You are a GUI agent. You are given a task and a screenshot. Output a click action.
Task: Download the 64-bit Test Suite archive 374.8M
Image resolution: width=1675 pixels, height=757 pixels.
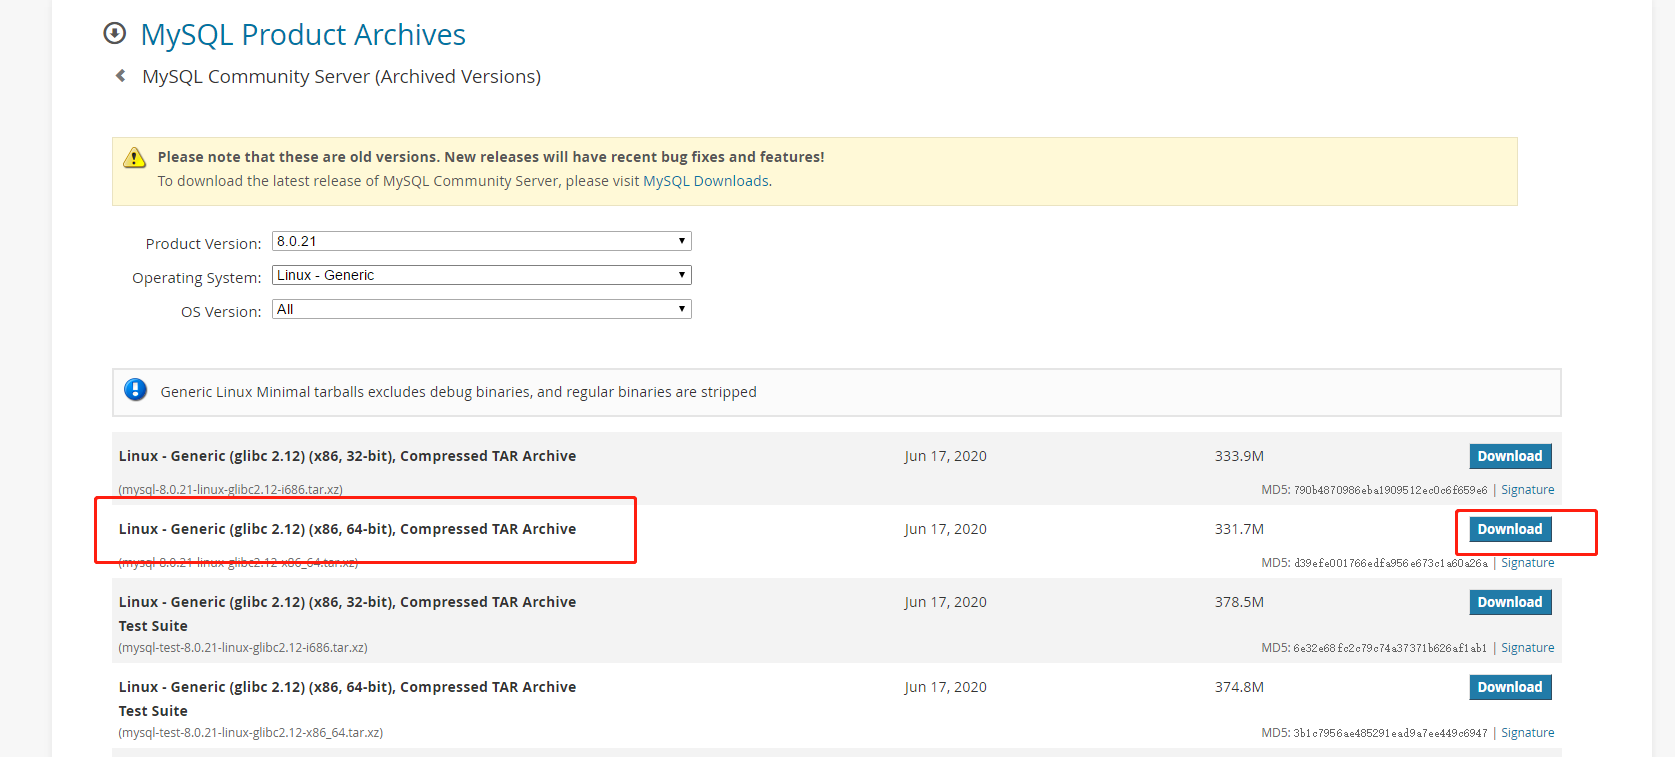[1510, 687]
